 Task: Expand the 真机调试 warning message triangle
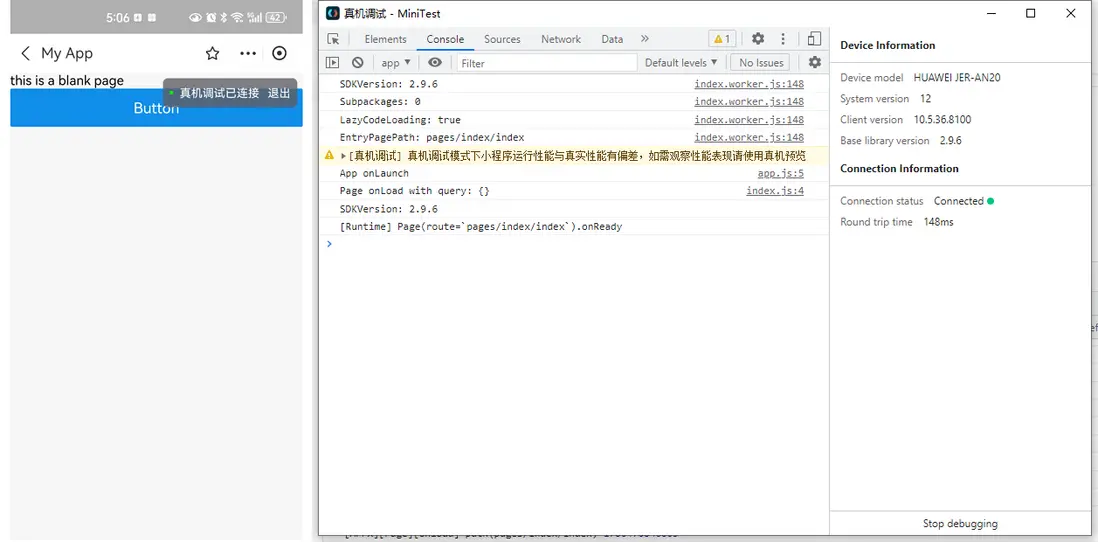point(343,155)
